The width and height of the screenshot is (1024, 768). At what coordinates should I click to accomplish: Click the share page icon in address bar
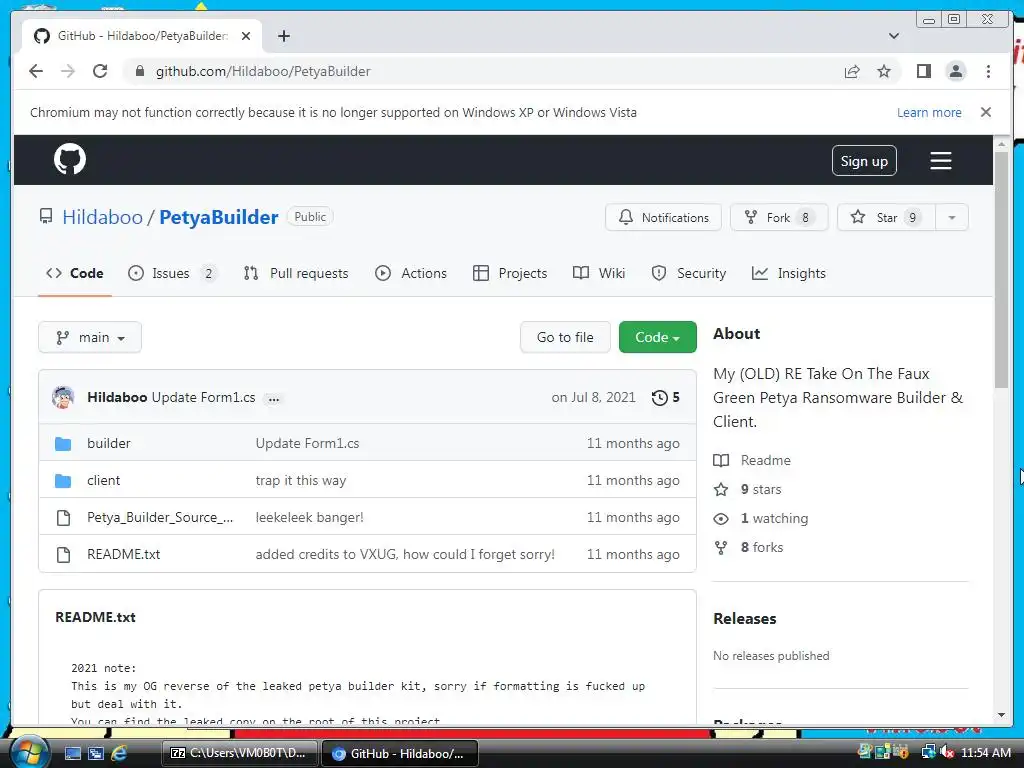pyautogui.click(x=852, y=71)
